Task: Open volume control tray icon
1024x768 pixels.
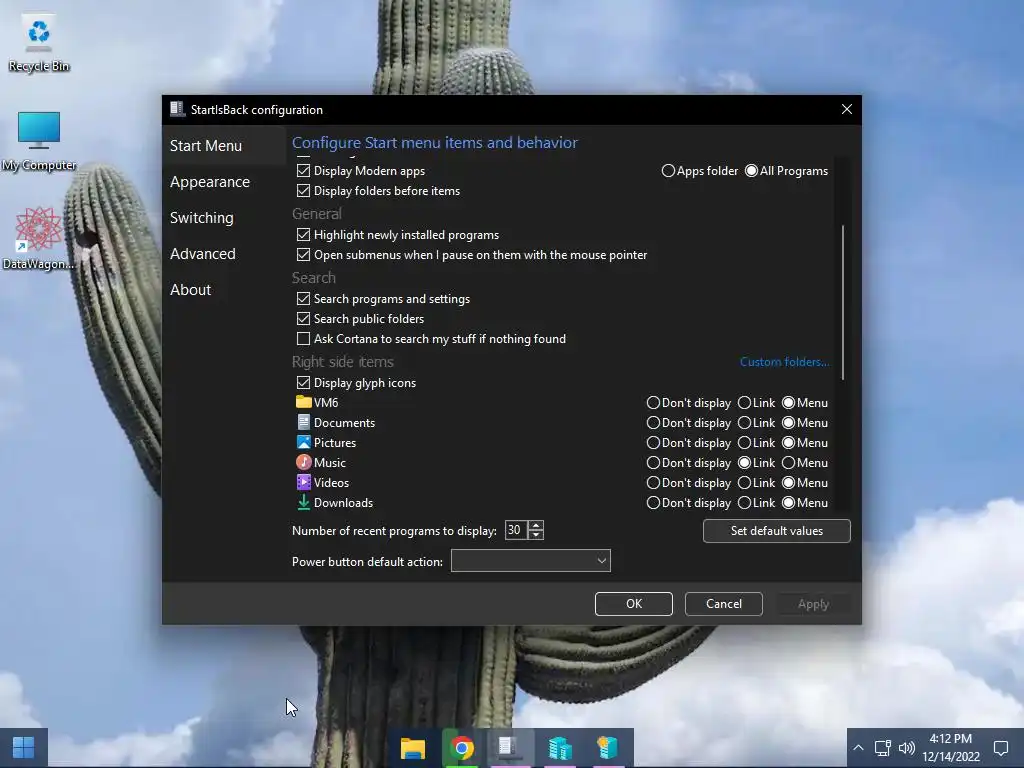Action: (x=906, y=748)
